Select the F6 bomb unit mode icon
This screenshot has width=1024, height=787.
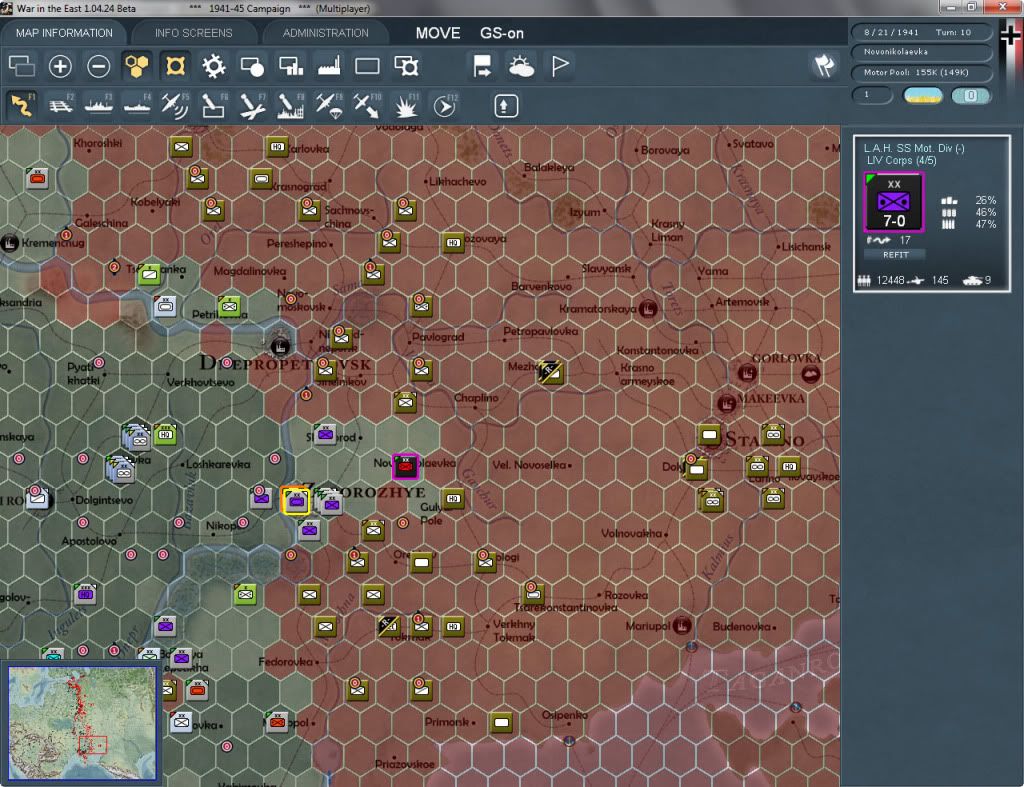pos(214,105)
